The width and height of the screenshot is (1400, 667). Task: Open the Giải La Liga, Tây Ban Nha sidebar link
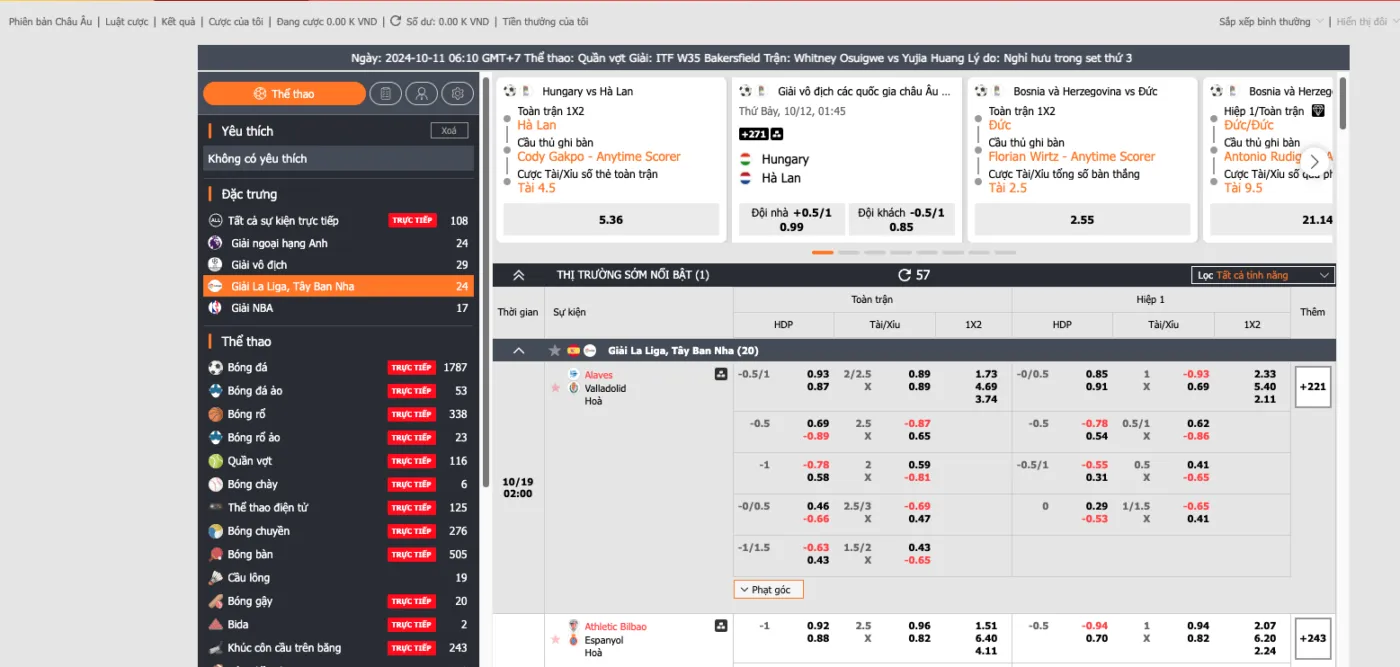[x=338, y=286]
